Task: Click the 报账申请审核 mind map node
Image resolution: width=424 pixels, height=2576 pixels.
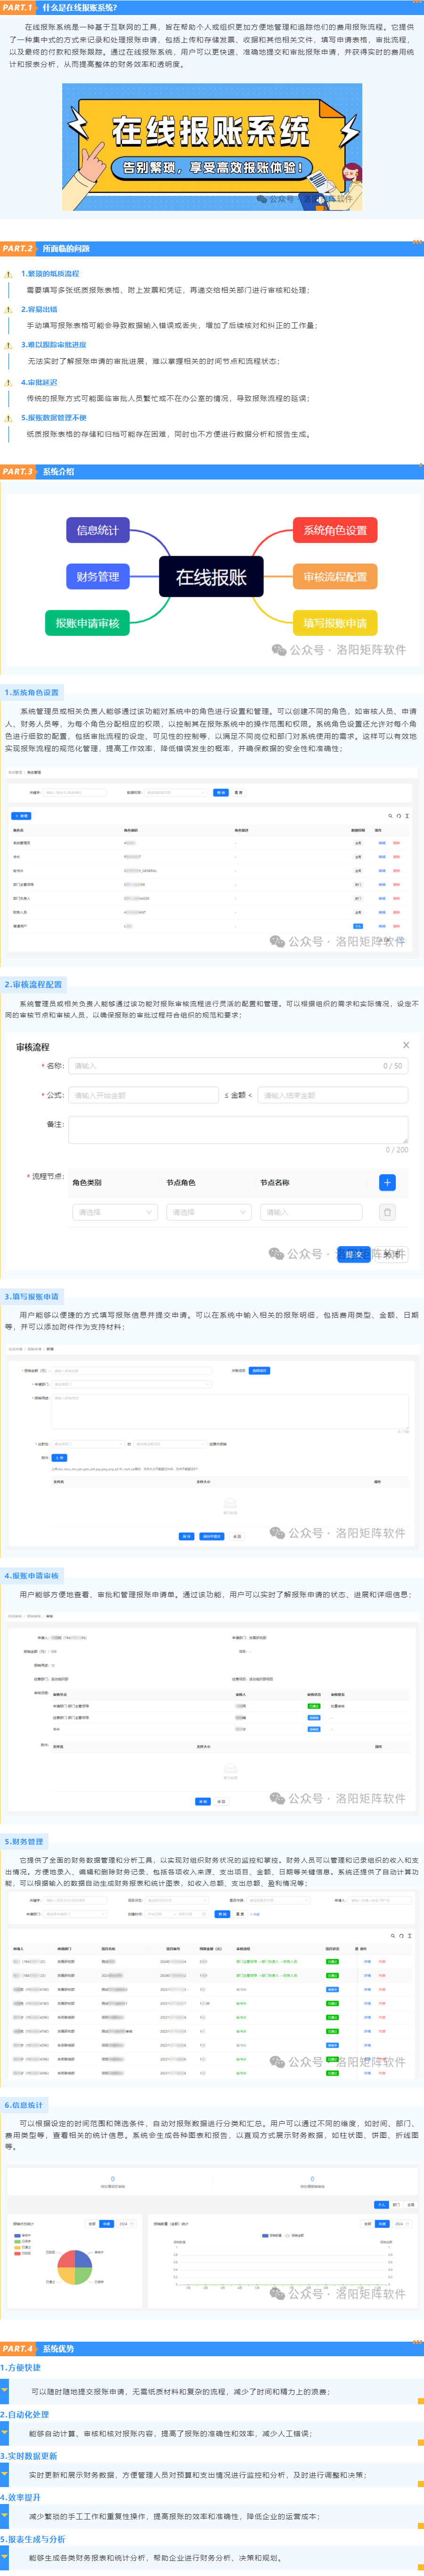Action: pyautogui.click(x=87, y=623)
